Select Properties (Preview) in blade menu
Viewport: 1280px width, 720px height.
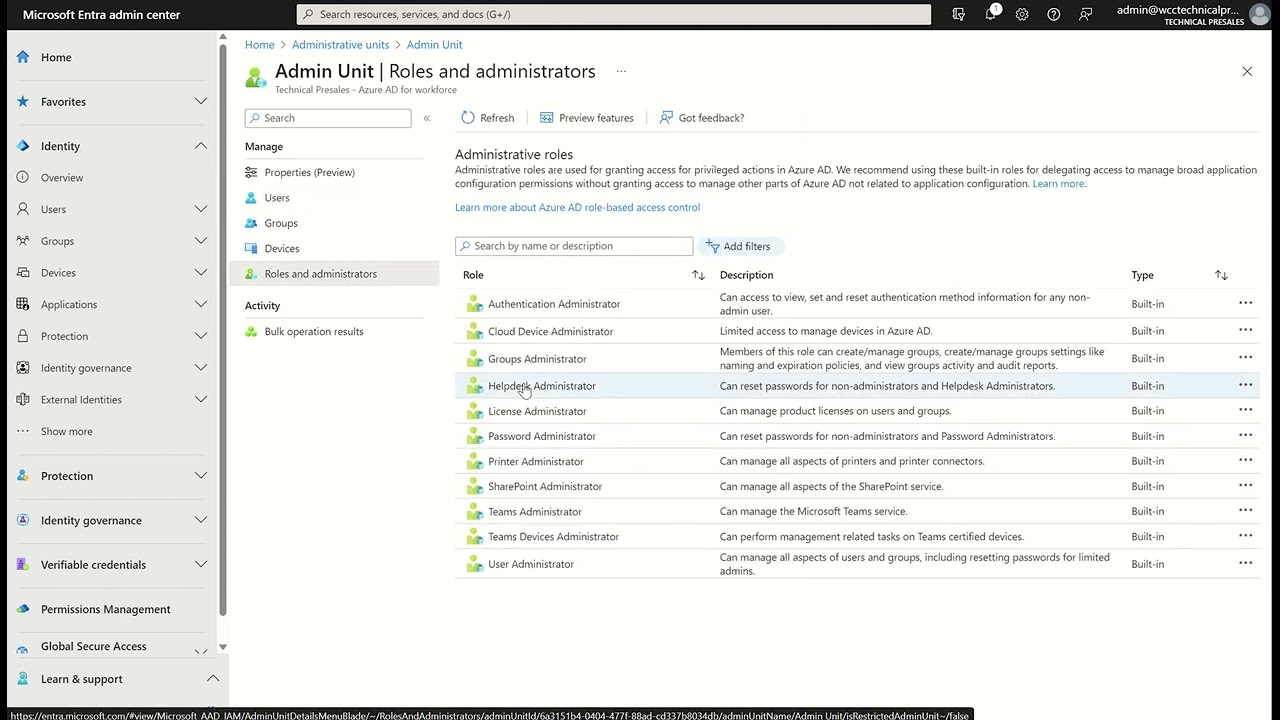tap(309, 172)
